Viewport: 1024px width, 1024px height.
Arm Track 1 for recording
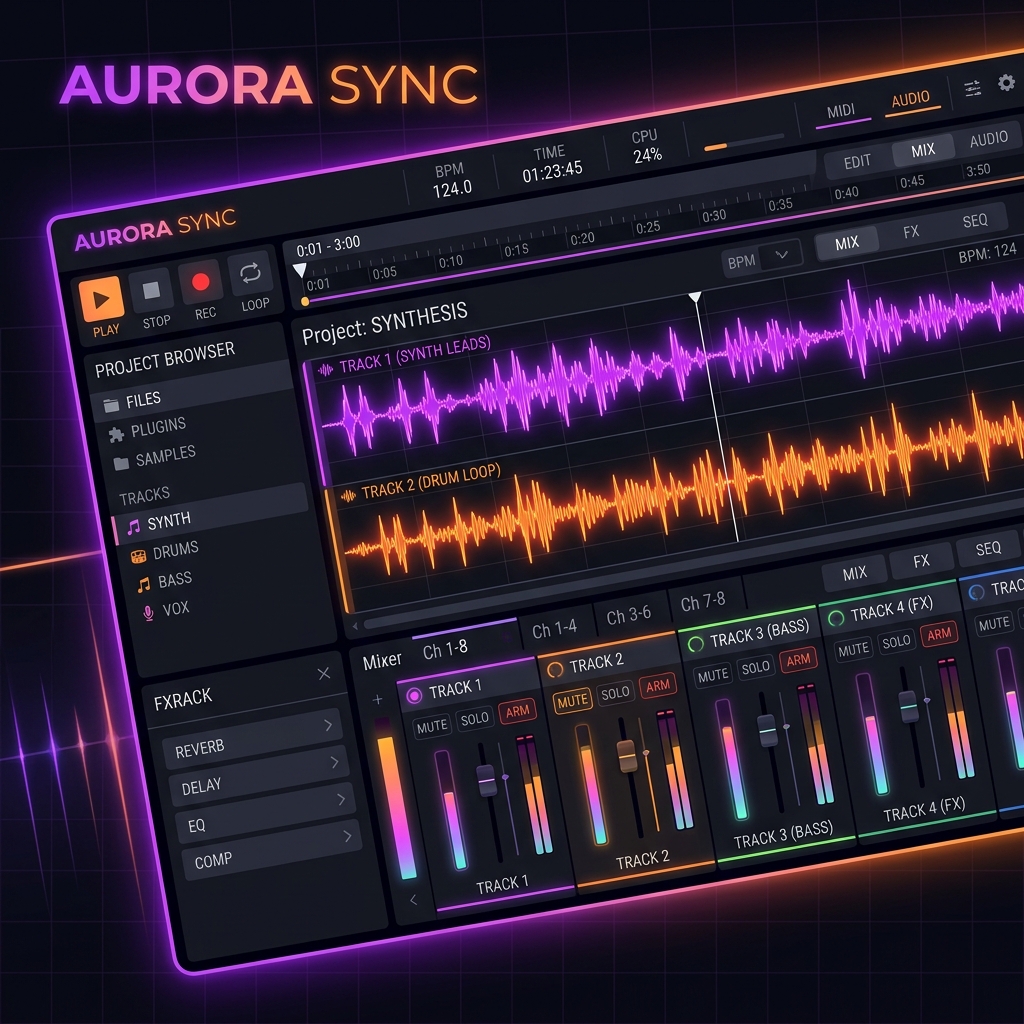pos(517,711)
